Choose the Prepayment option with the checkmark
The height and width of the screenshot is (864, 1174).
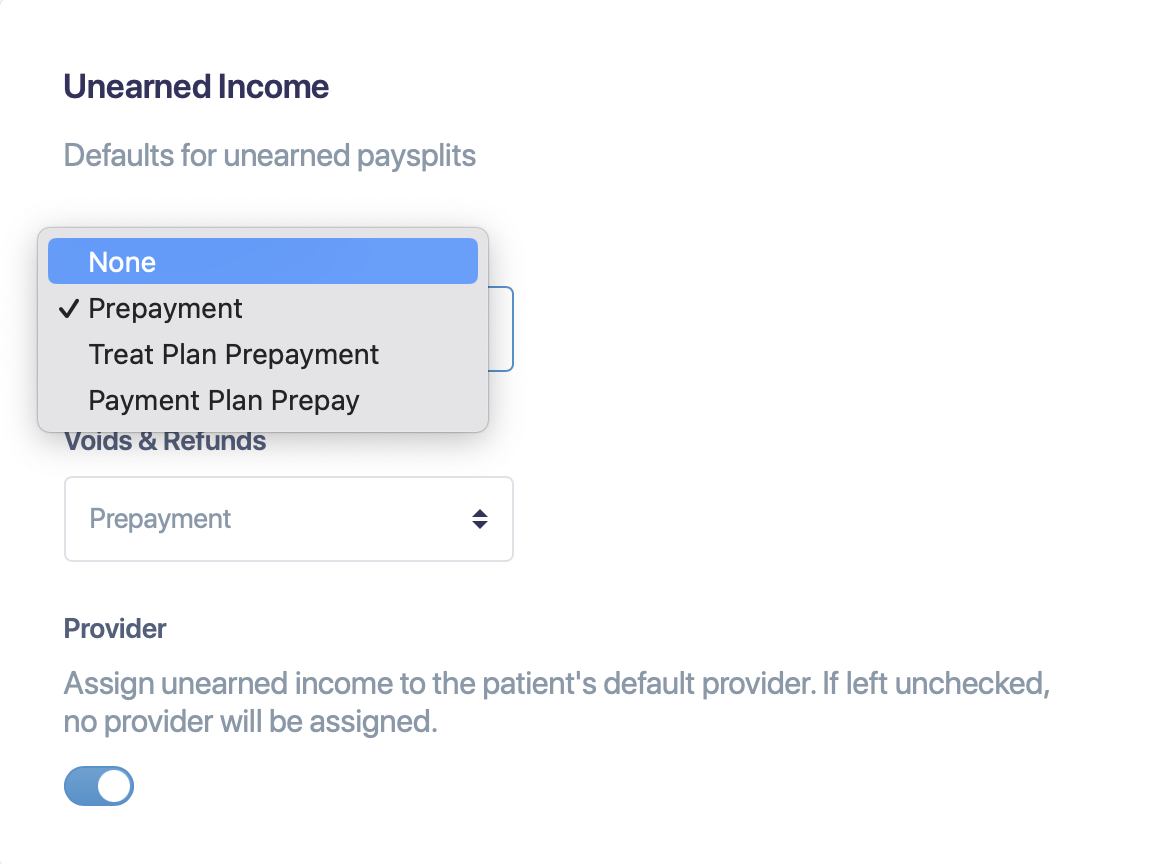(x=165, y=308)
